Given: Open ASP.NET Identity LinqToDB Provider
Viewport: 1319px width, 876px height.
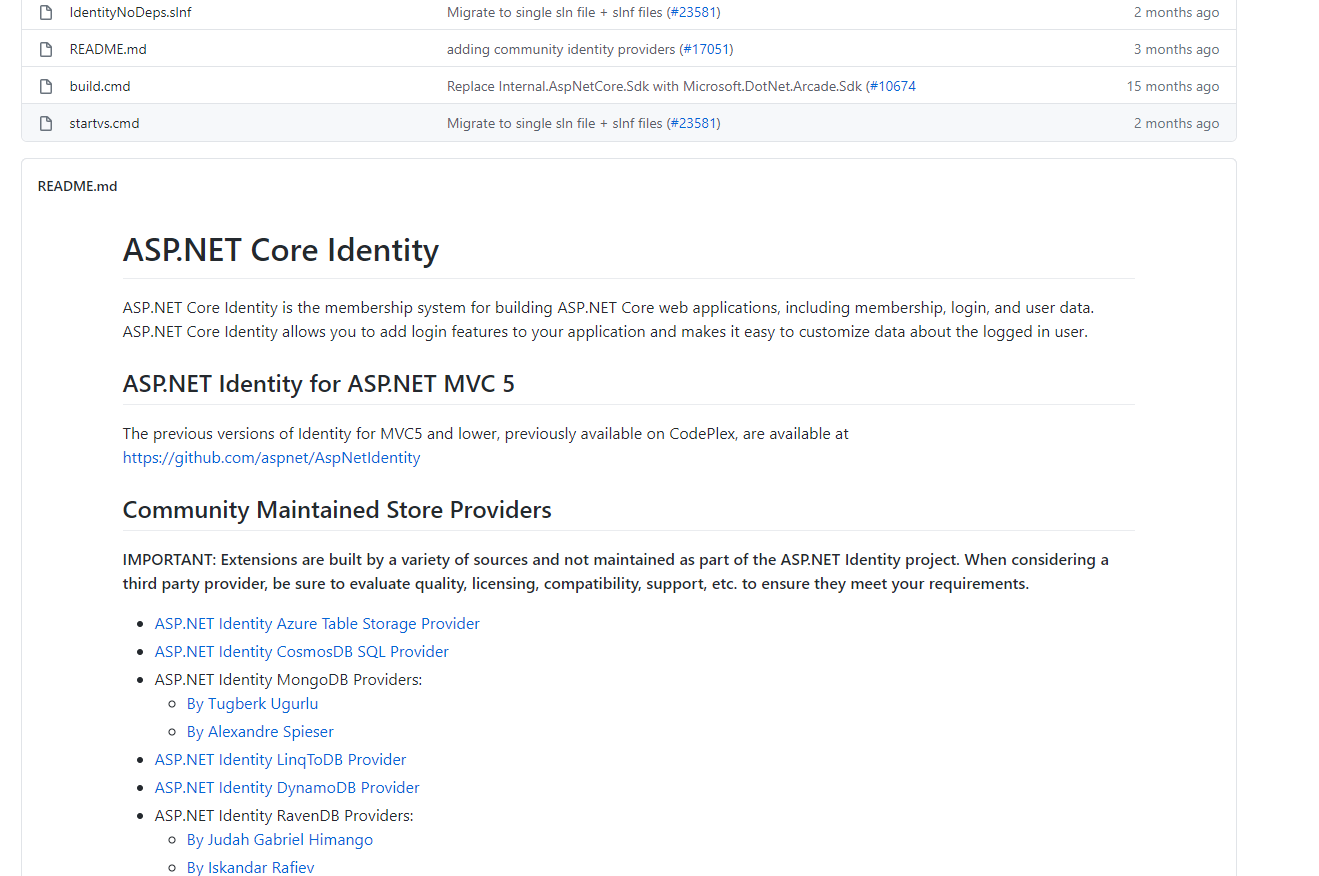Looking at the screenshot, I should [280, 760].
